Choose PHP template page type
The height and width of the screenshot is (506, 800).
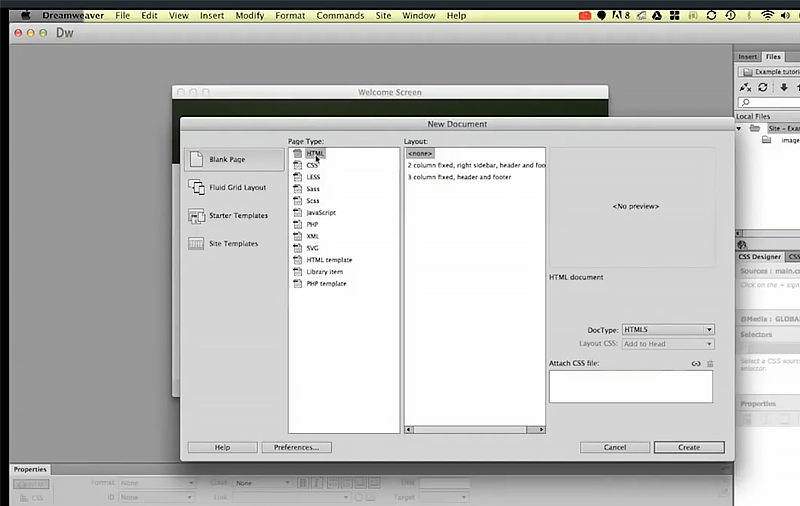point(326,284)
